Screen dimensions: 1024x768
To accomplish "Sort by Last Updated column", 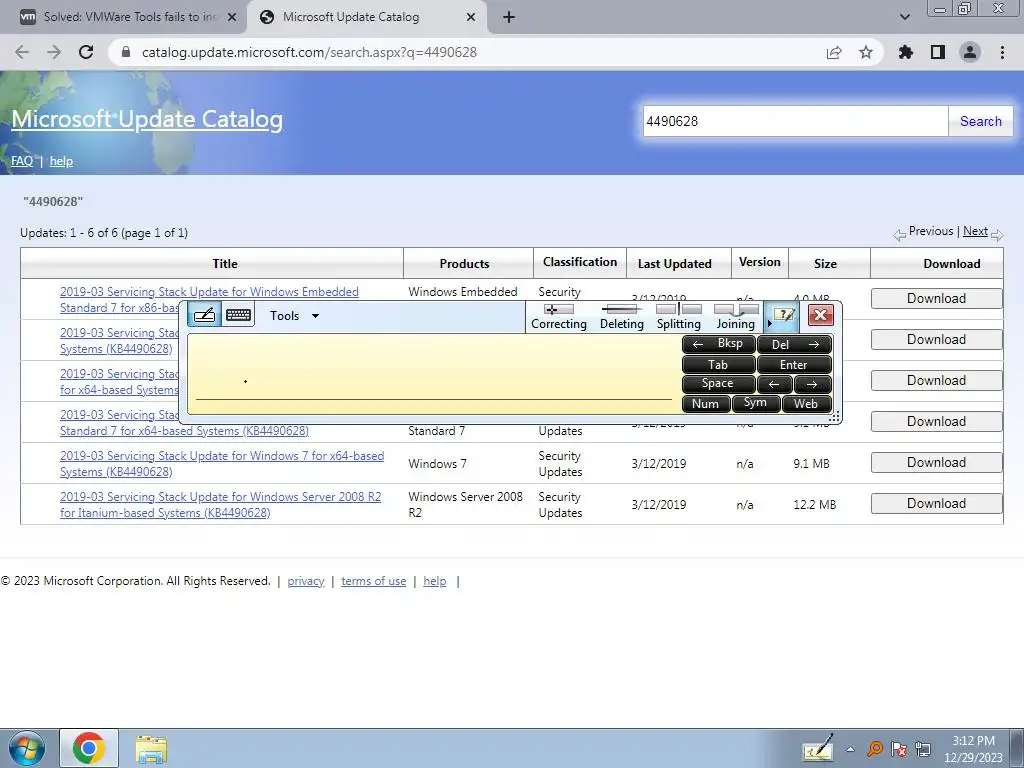I will (675, 263).
